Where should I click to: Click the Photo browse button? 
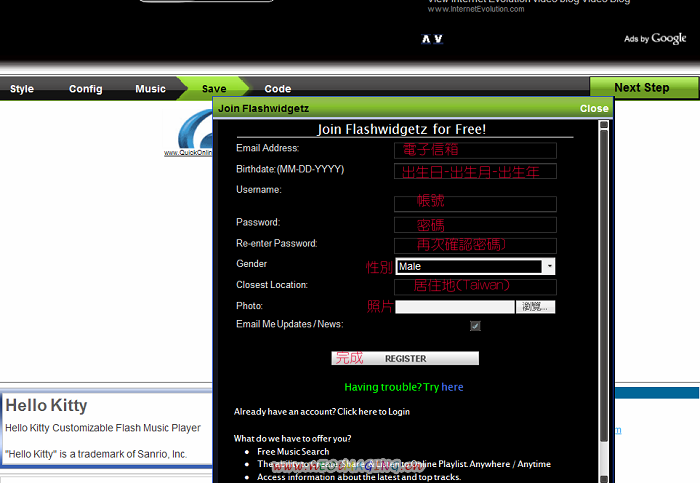click(536, 307)
